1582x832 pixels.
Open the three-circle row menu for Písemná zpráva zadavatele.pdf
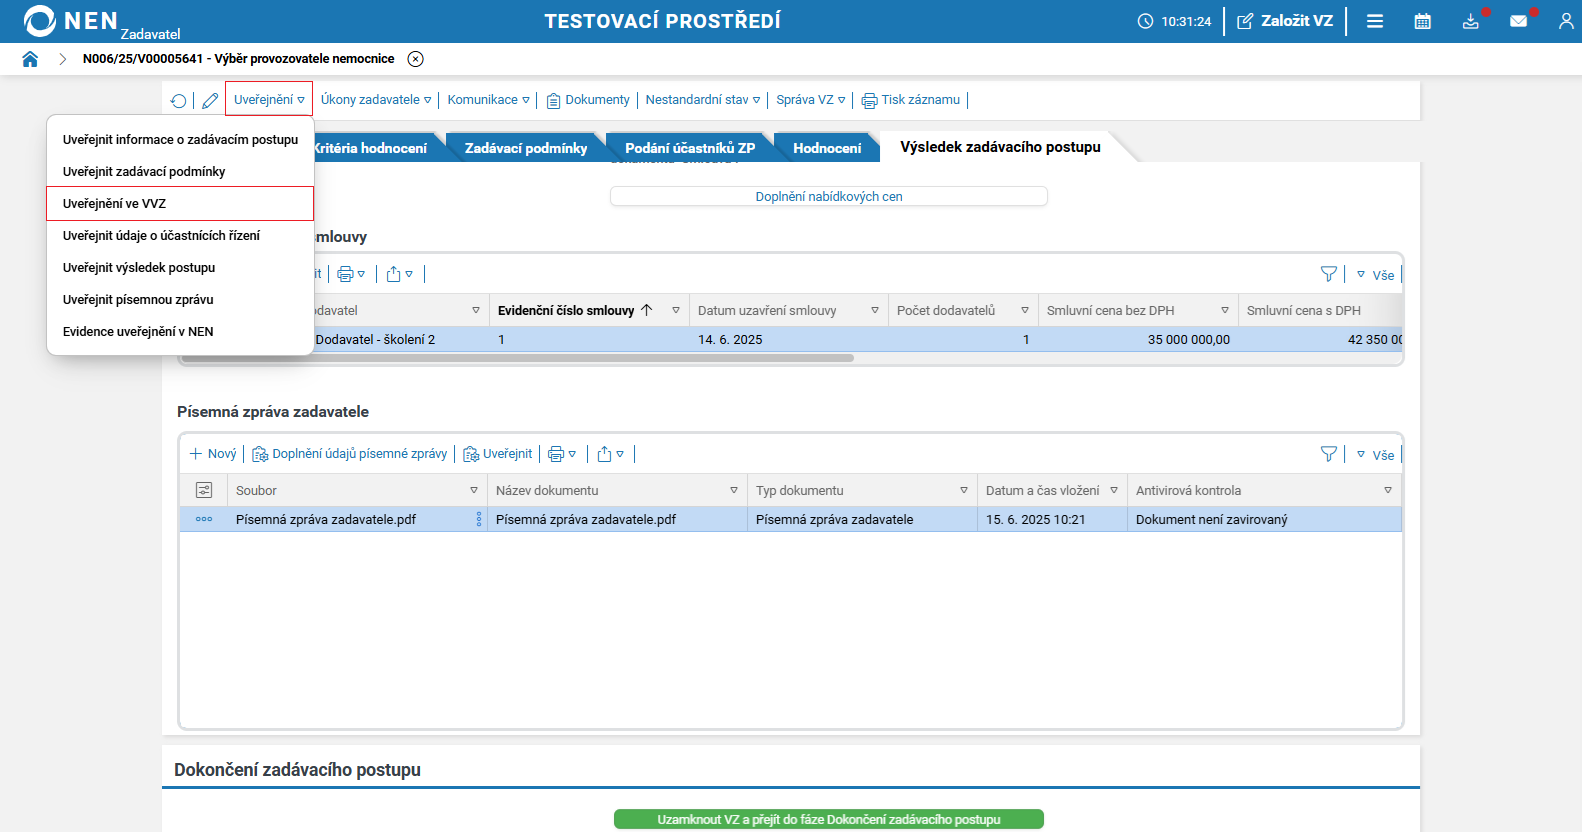[204, 519]
